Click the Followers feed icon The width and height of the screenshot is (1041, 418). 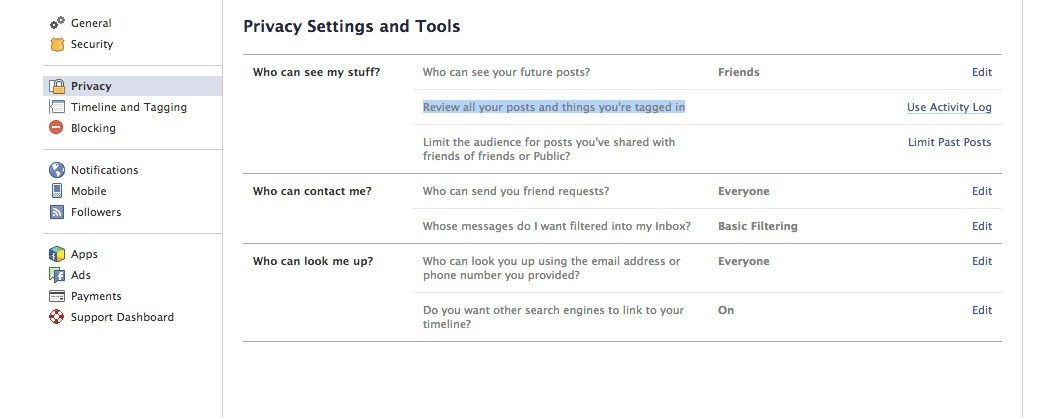click(x=57, y=212)
